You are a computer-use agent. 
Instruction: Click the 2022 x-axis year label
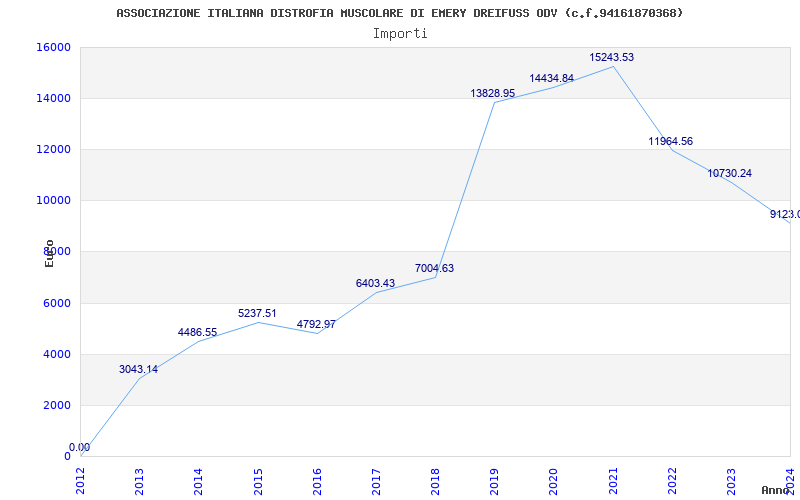coord(672,481)
